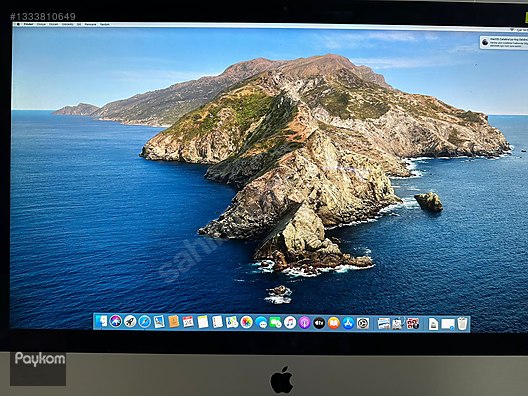528x396 pixels.
Task: Open Apple TV black icon
Action: [319, 323]
